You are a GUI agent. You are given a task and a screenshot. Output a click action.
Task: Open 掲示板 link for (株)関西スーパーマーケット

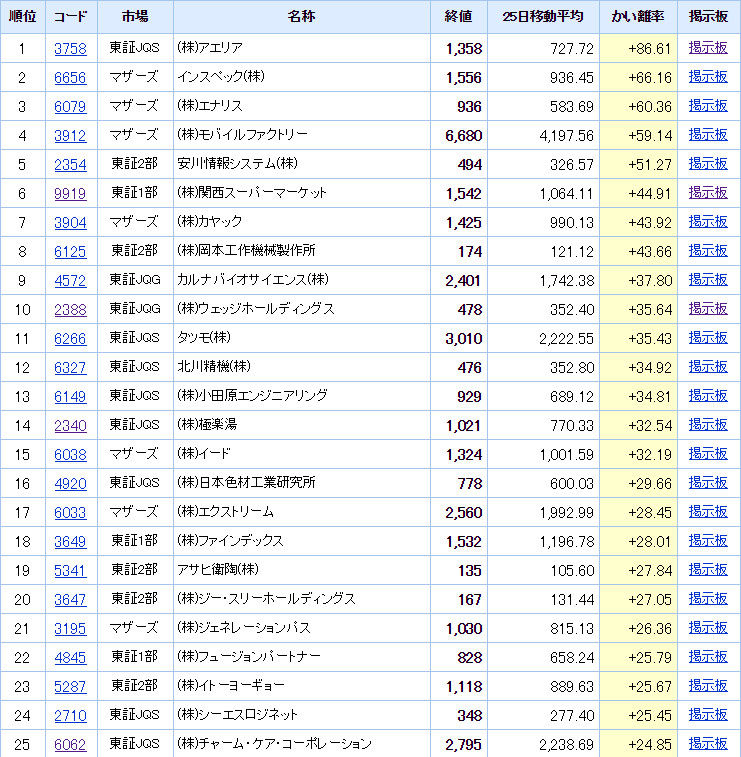pyautogui.click(x=708, y=193)
